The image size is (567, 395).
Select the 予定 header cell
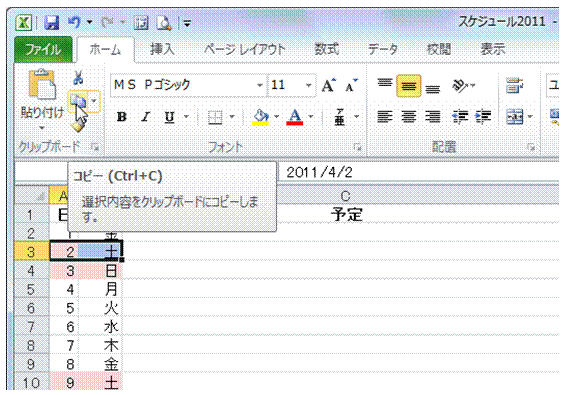coord(346,215)
